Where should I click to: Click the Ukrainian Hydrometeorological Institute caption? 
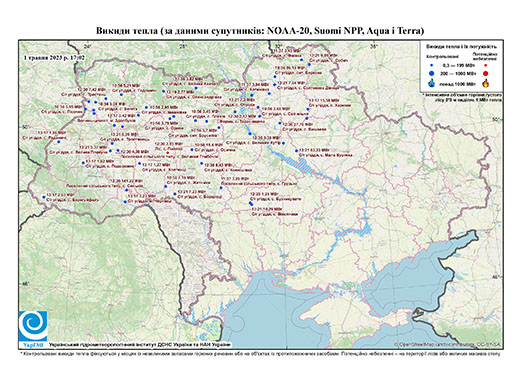(140, 345)
